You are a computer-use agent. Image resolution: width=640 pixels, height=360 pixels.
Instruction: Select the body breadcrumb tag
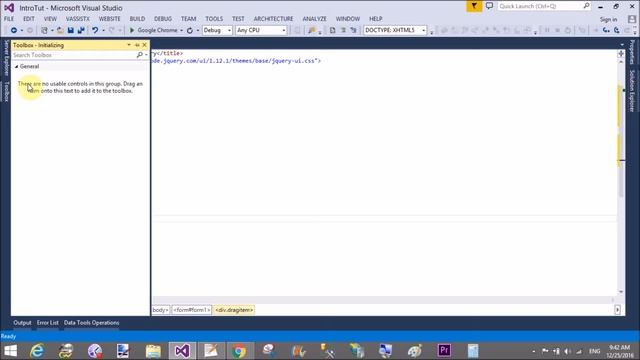[x=160, y=310]
